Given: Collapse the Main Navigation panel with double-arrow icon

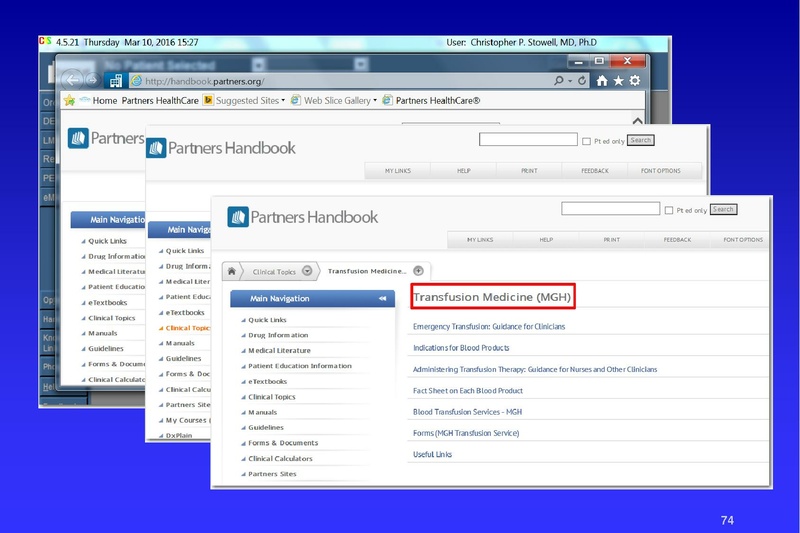Looking at the screenshot, I should click(381, 298).
